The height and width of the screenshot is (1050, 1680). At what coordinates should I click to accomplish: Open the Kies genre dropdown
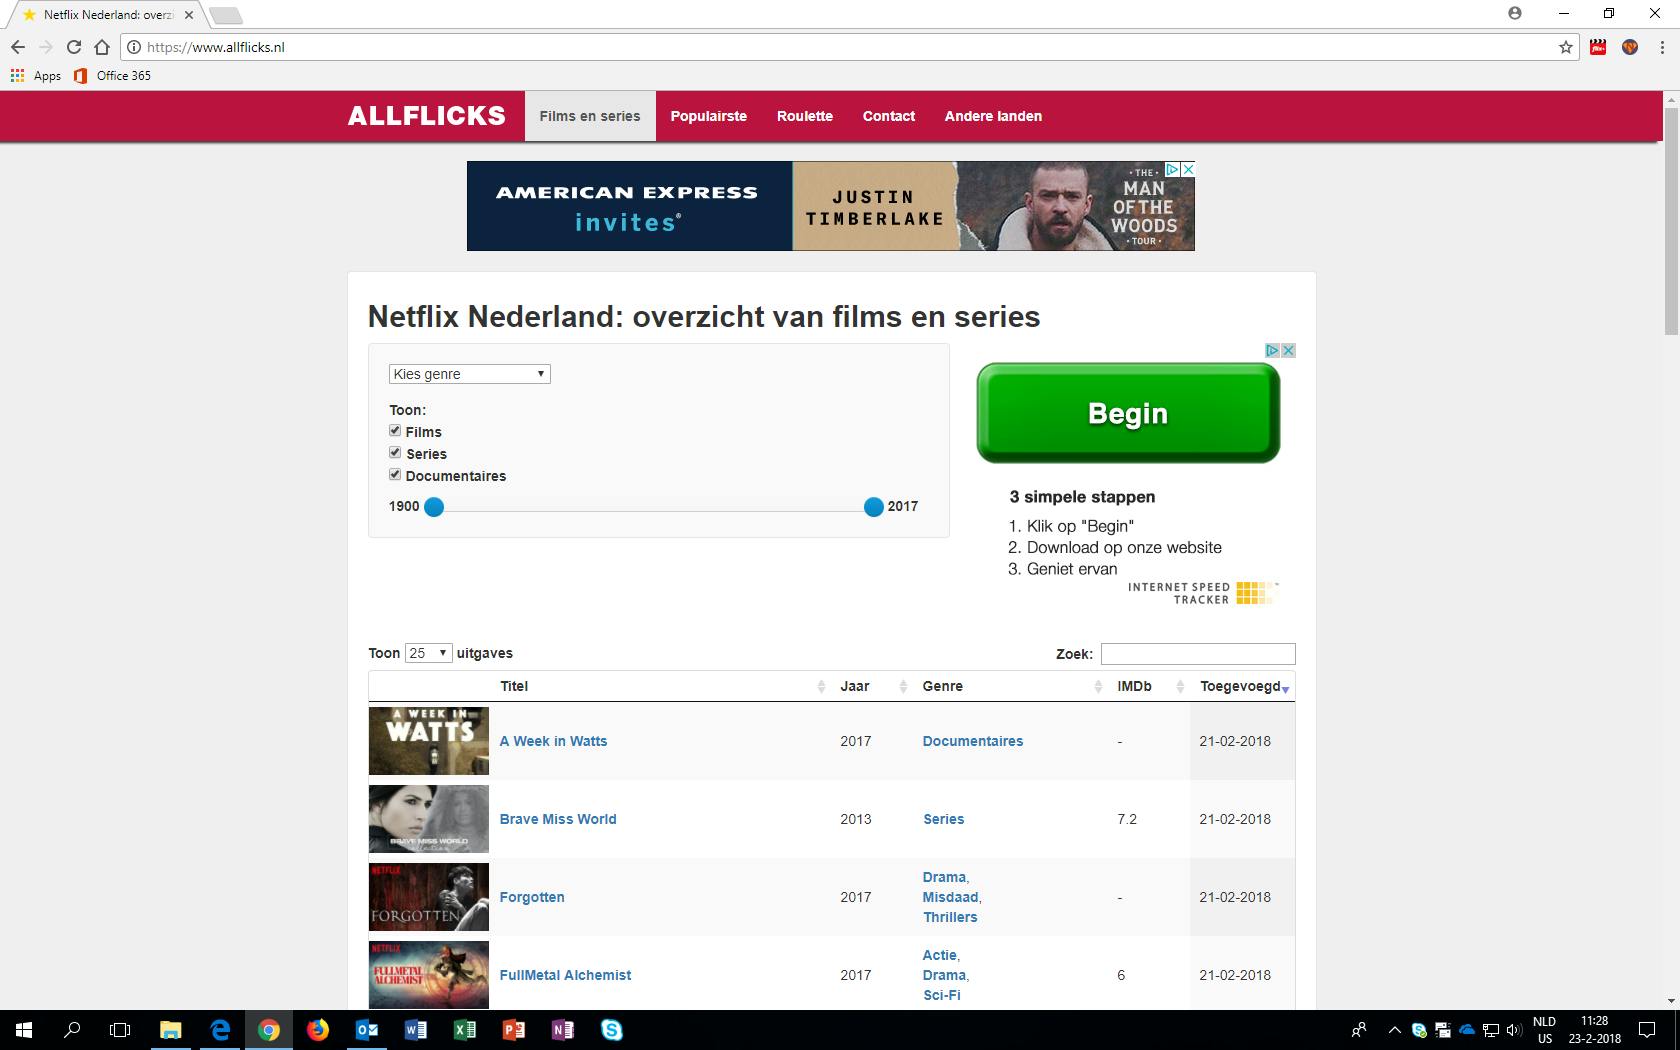coord(470,374)
